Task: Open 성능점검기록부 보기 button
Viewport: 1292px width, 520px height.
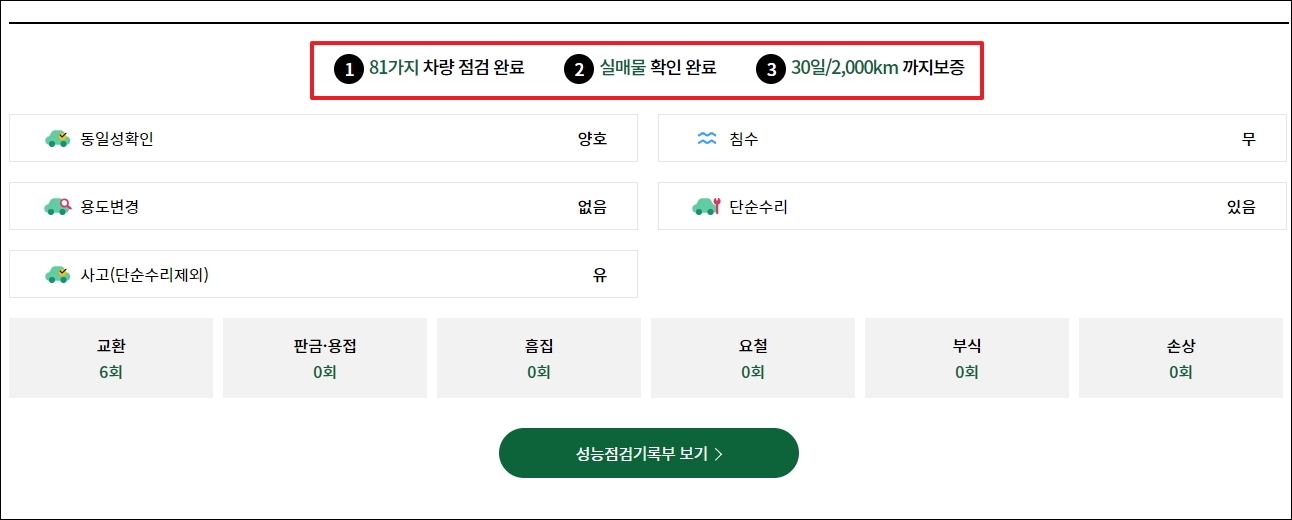Action: [x=649, y=453]
